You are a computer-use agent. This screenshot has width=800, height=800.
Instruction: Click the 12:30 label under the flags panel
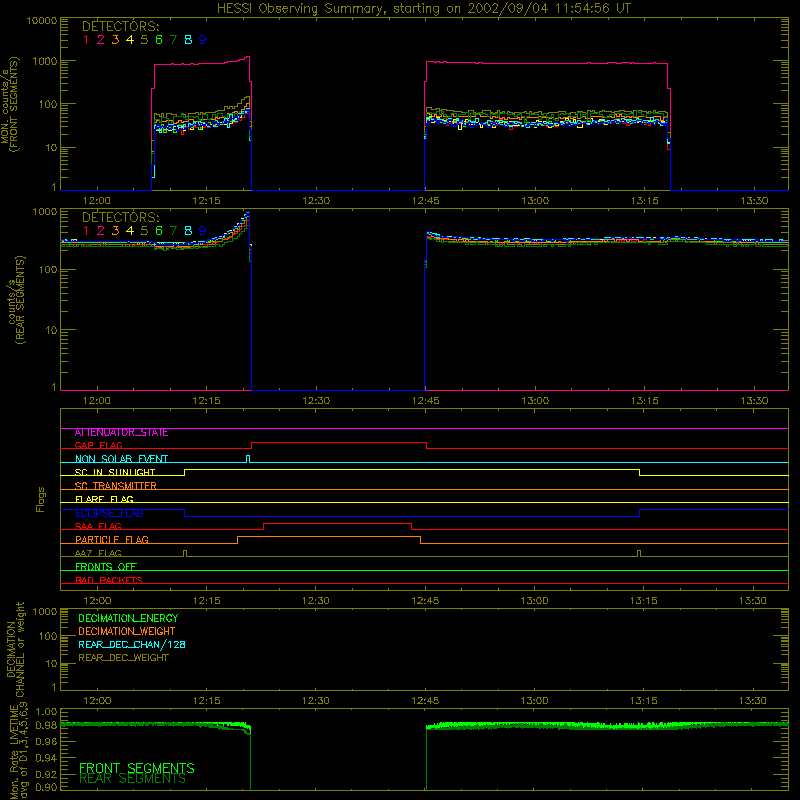point(315,601)
